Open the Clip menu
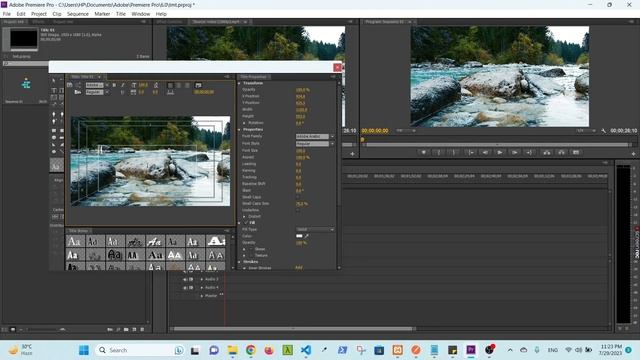The height and width of the screenshot is (360, 640). [x=57, y=14]
